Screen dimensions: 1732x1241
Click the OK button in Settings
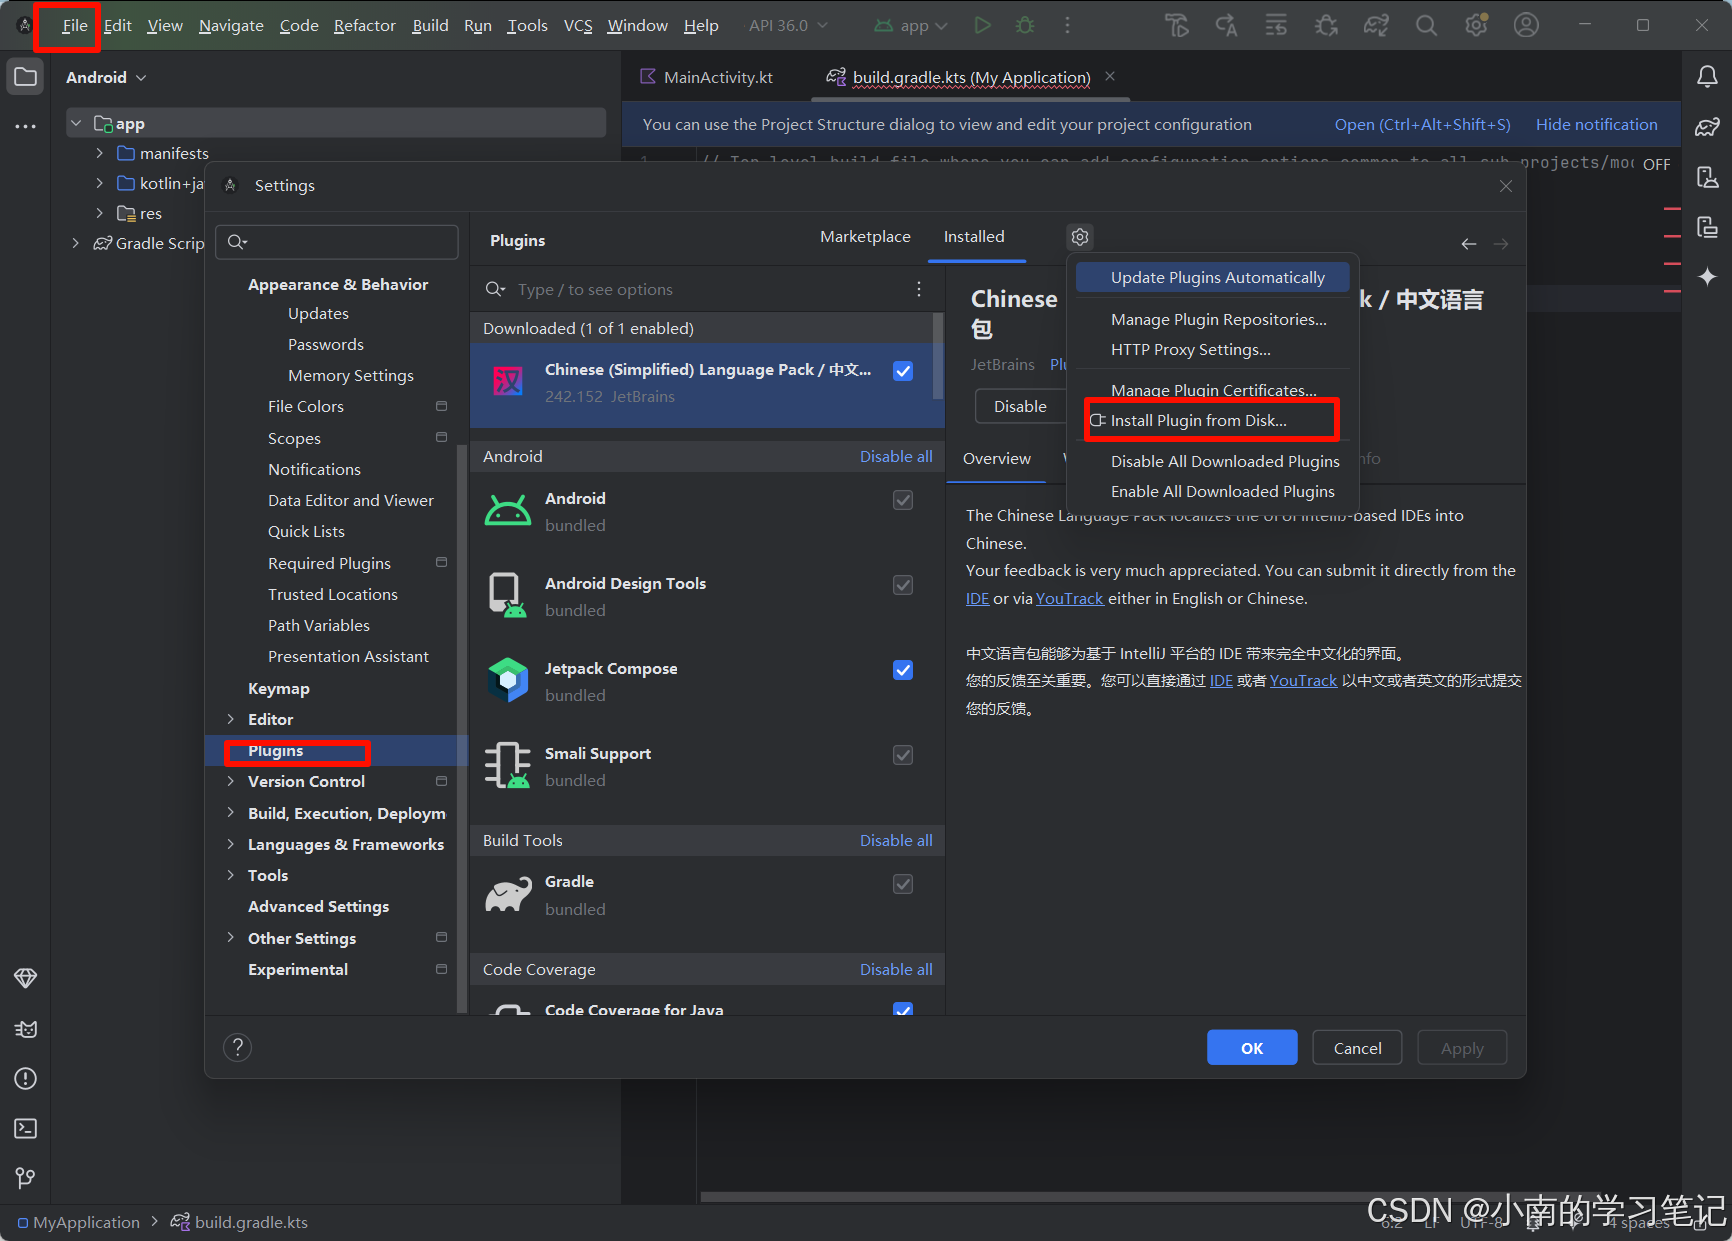click(1252, 1048)
